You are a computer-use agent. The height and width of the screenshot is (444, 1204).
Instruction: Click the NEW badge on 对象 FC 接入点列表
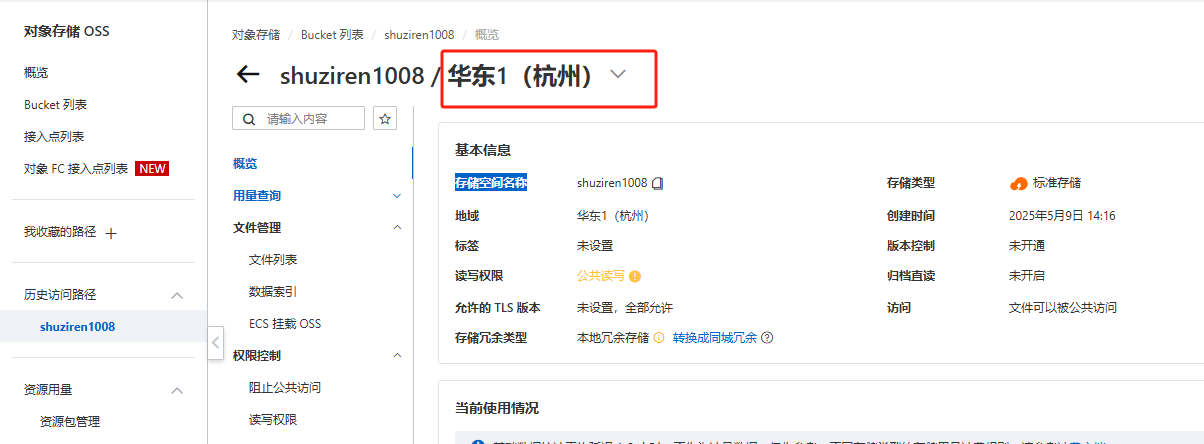tap(152, 168)
